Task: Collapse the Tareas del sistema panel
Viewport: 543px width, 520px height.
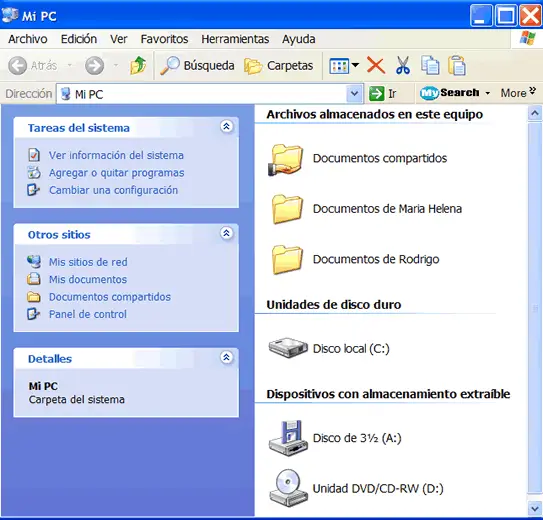Action: click(226, 127)
